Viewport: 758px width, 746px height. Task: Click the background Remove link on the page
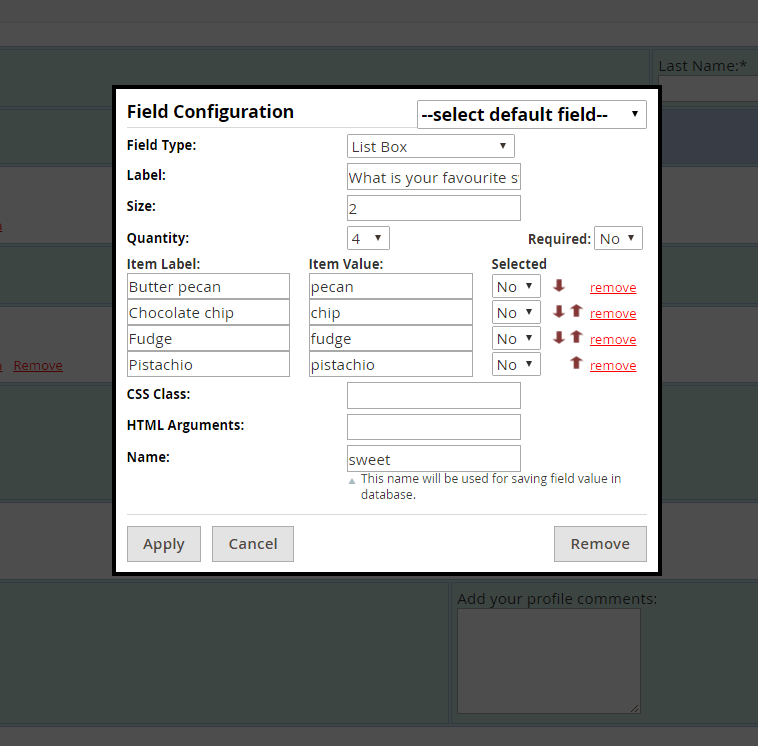coord(38,366)
